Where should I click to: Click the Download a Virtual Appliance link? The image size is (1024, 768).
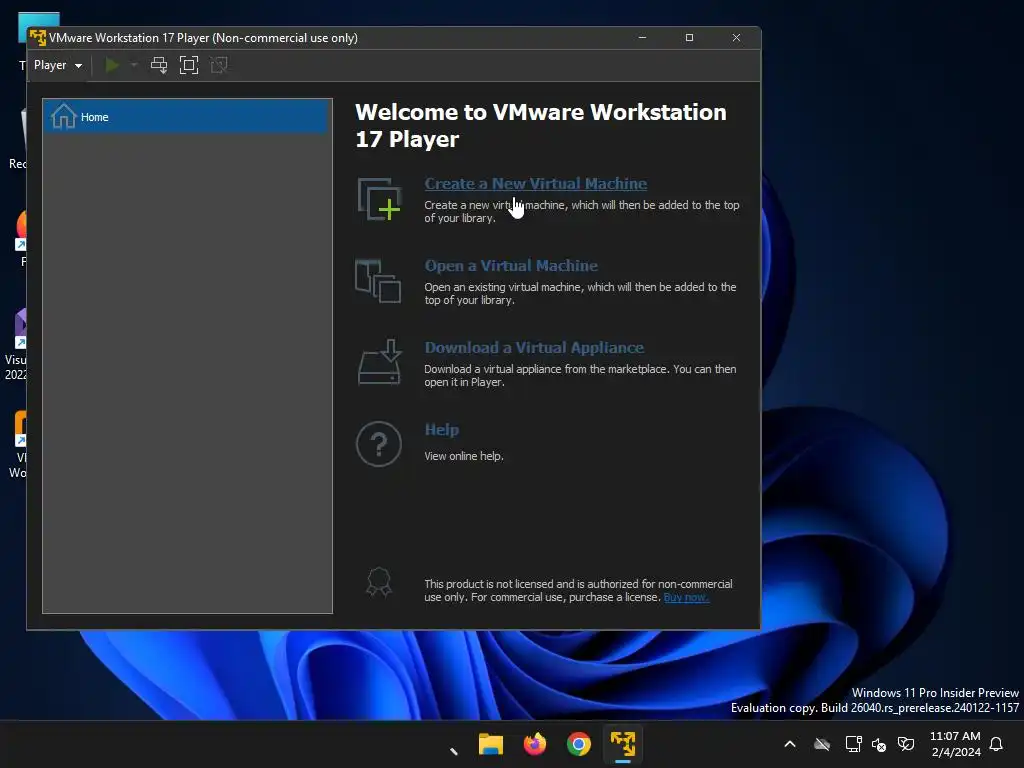pos(534,347)
